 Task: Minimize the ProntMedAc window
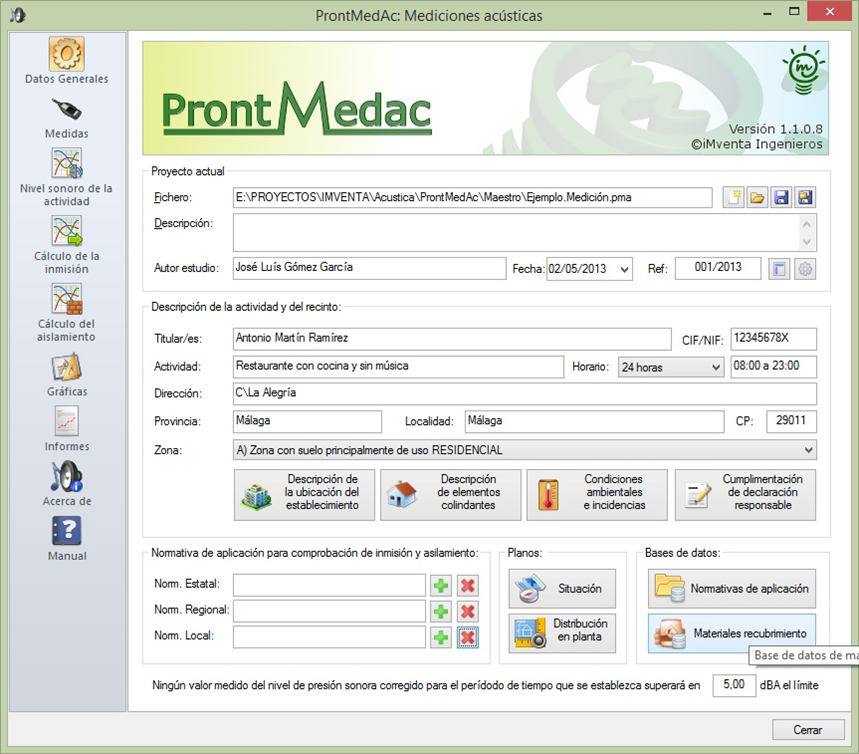point(768,12)
